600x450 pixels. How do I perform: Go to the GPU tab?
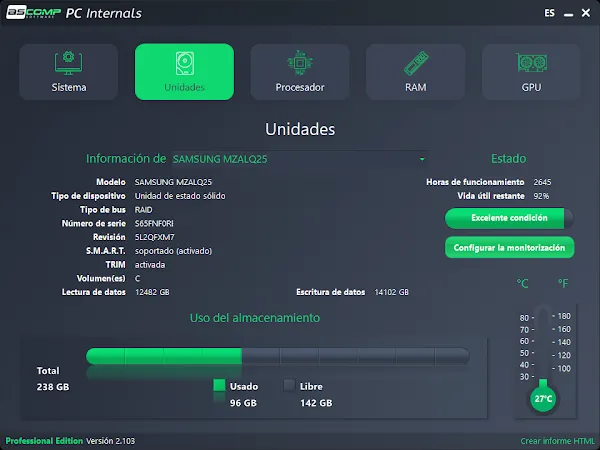(x=531, y=72)
